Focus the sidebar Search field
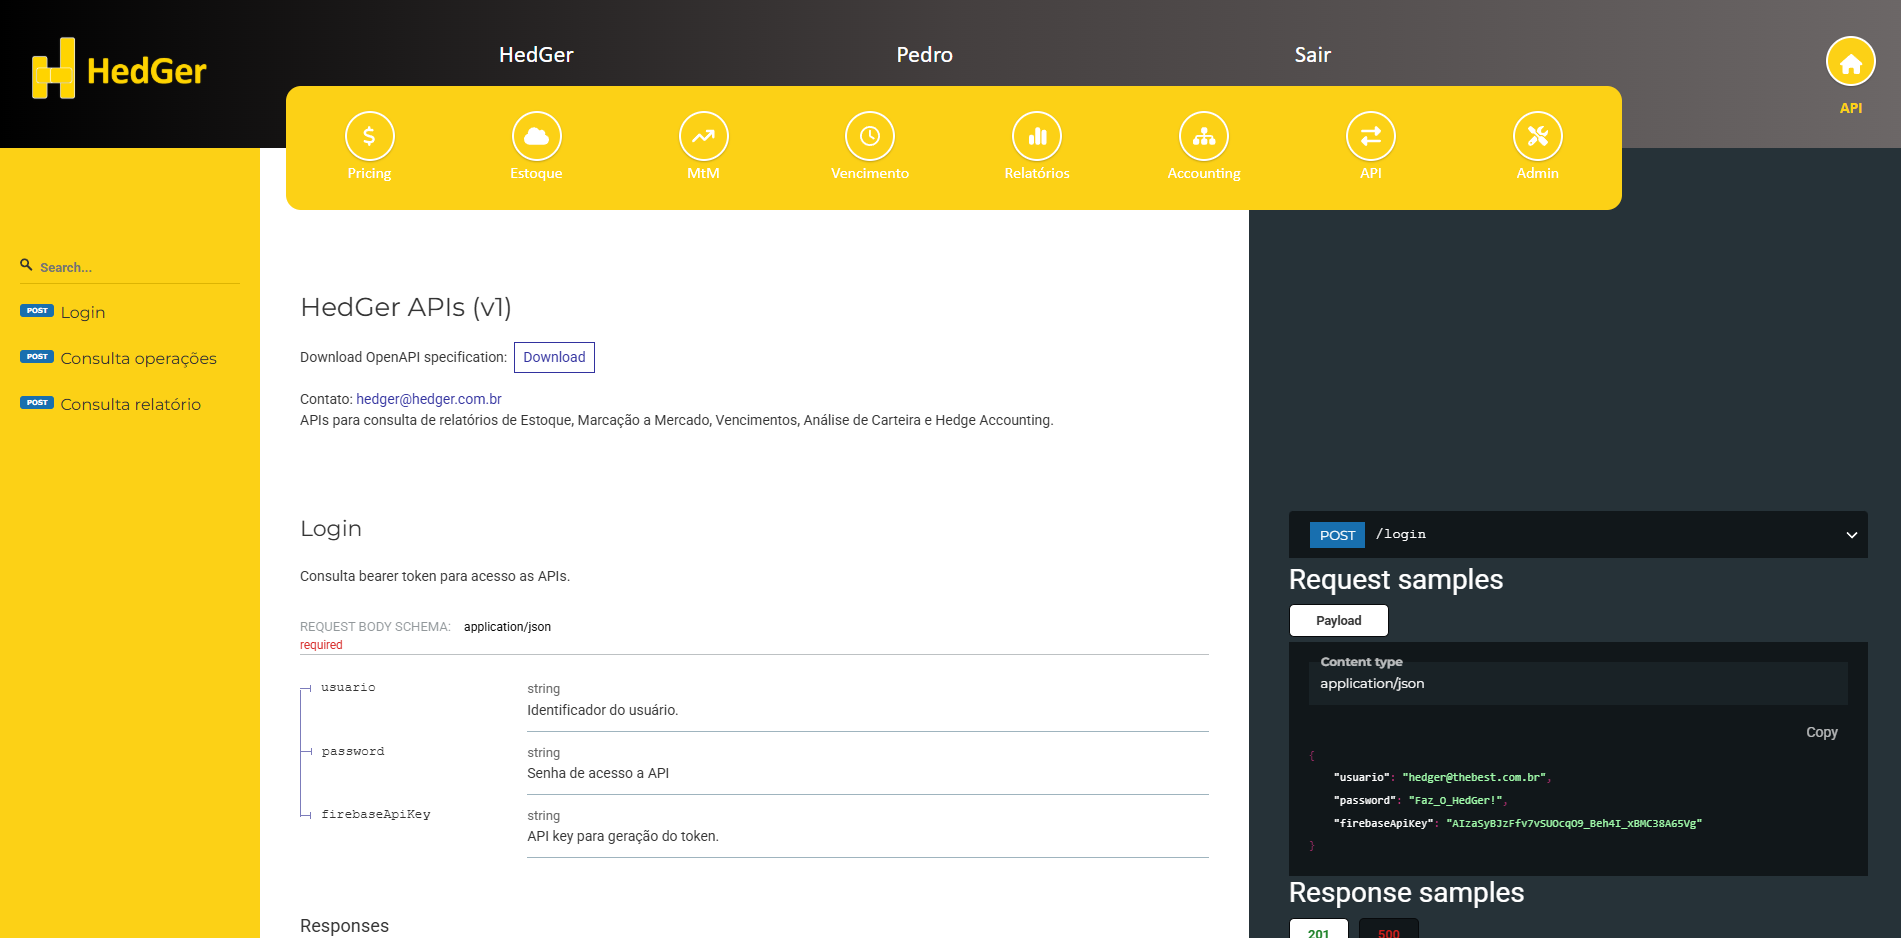The height and width of the screenshot is (938, 1901). 130,267
